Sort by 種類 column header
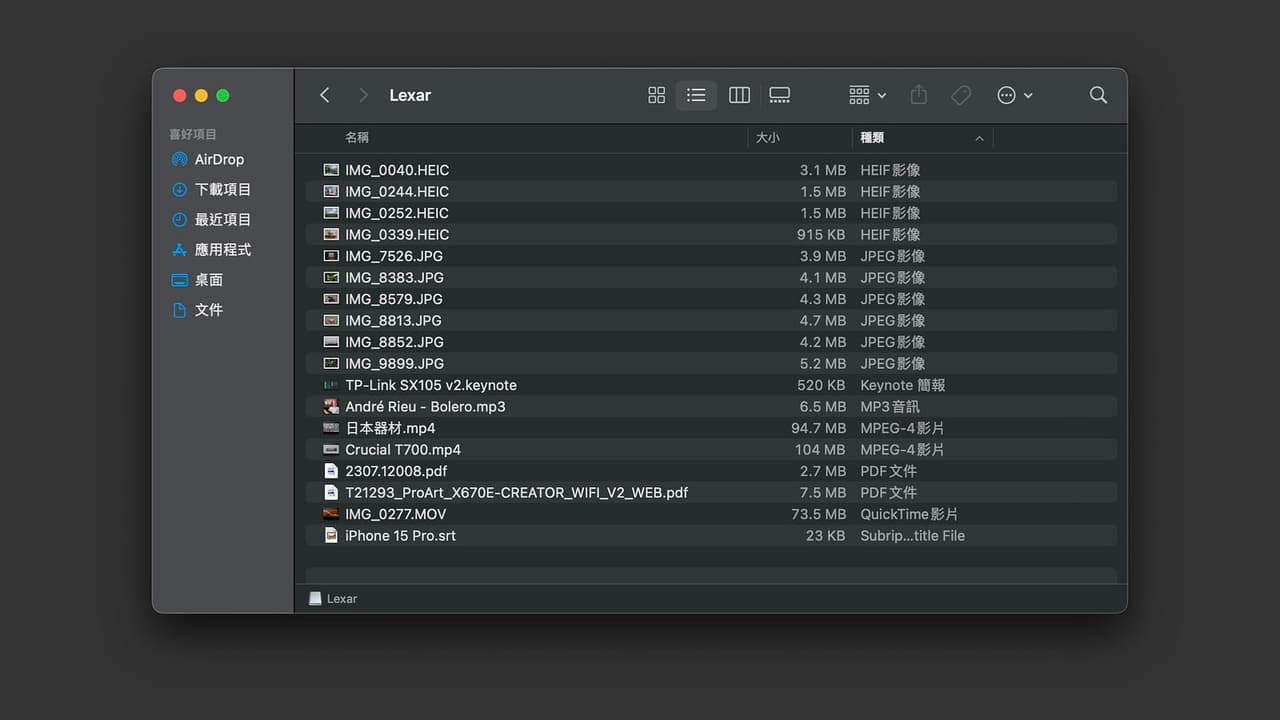This screenshot has width=1280, height=720. [872, 138]
